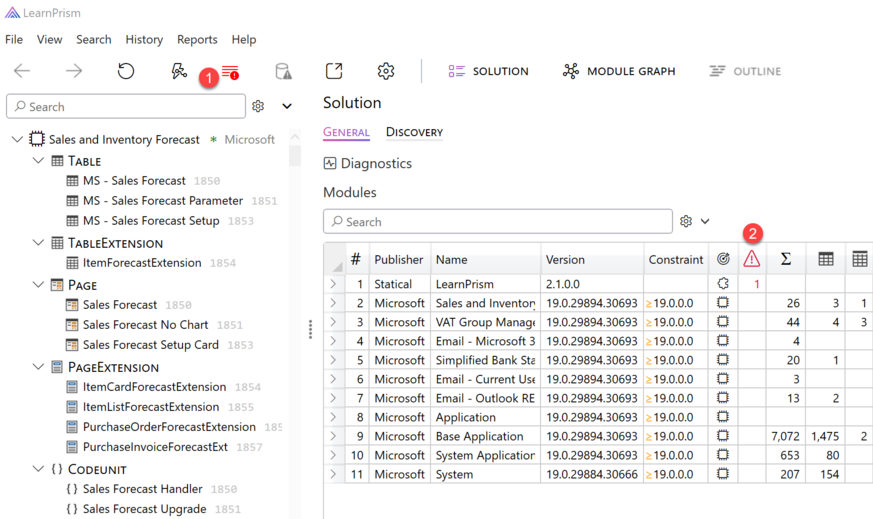Open the tools wrench icon in toolbar

[x=179, y=71]
